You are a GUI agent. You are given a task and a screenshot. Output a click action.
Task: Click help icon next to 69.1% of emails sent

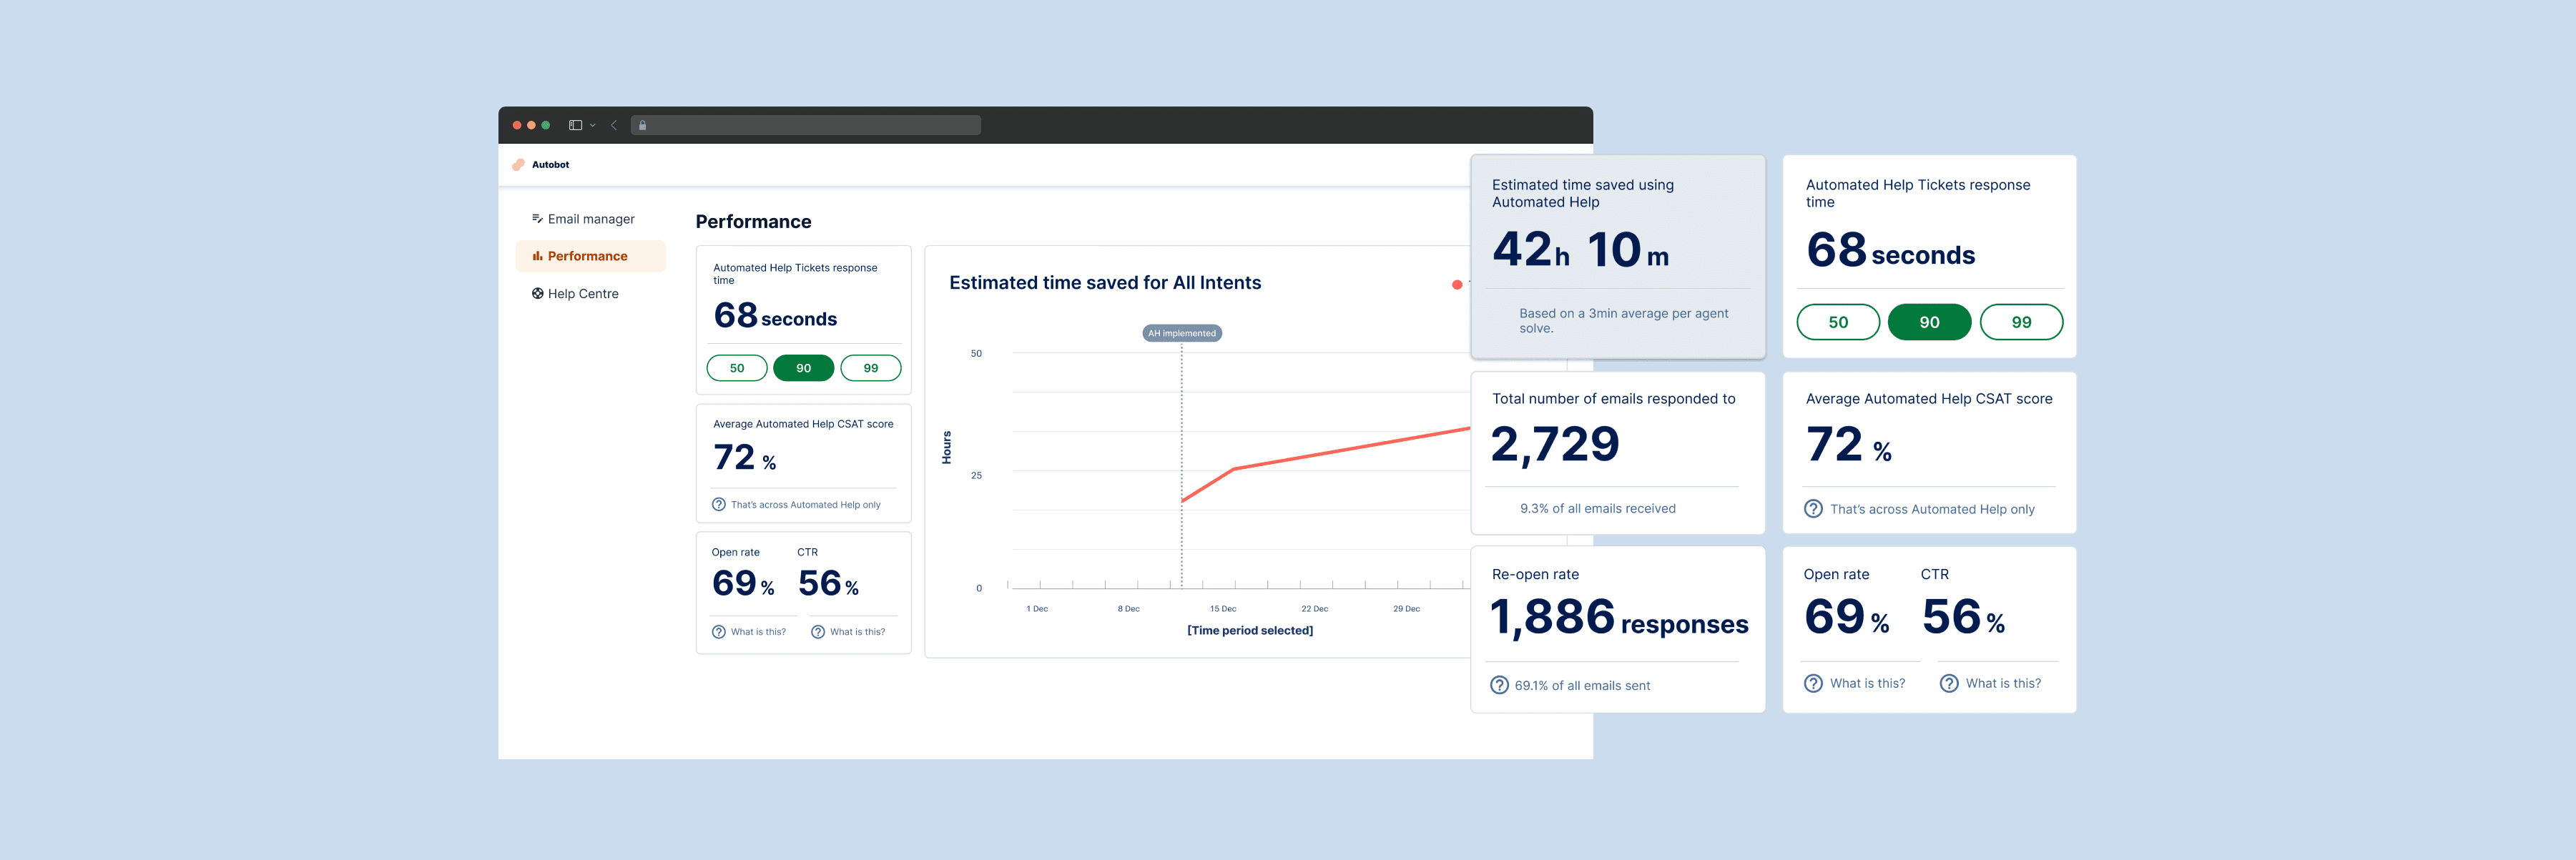1499,685
